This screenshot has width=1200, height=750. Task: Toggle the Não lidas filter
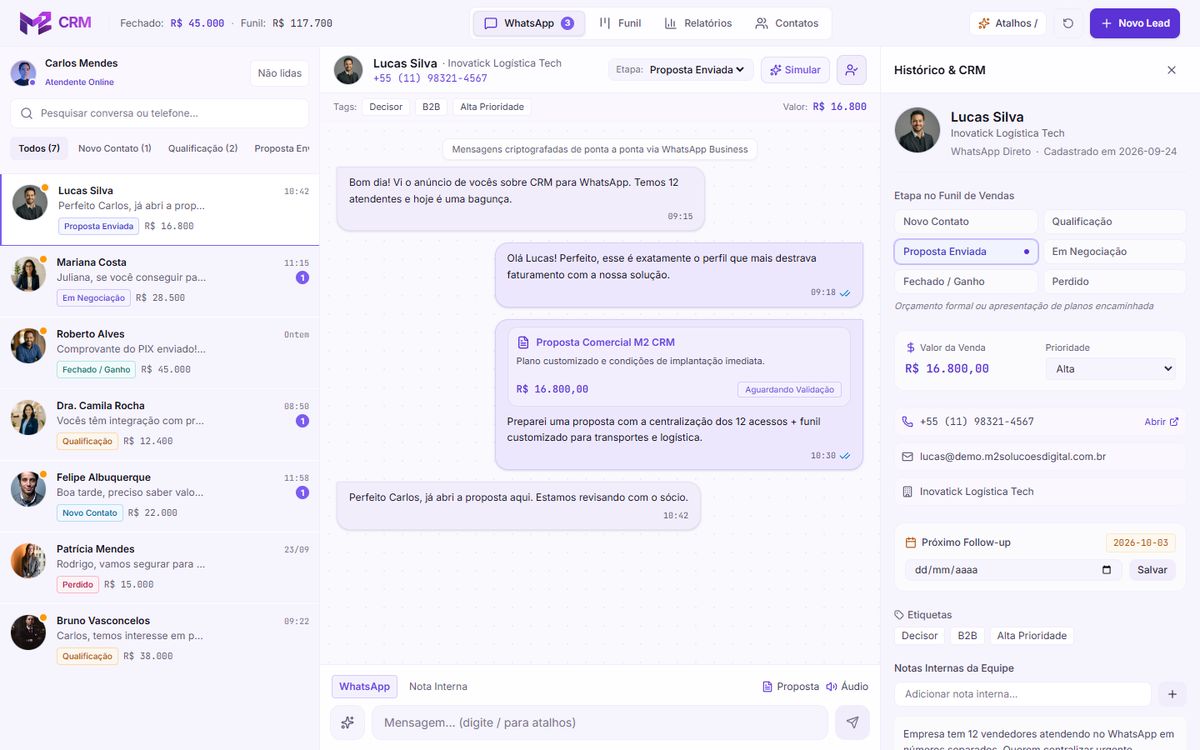click(x=280, y=73)
